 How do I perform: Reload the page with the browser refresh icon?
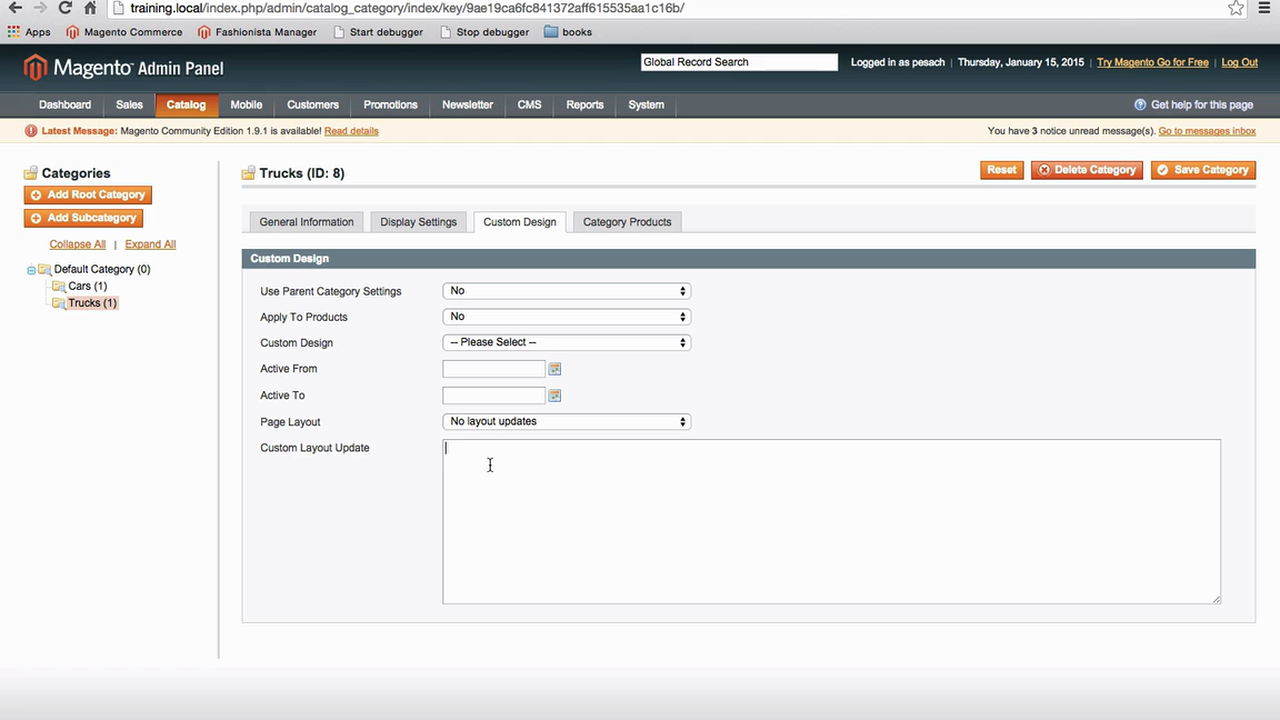click(64, 8)
